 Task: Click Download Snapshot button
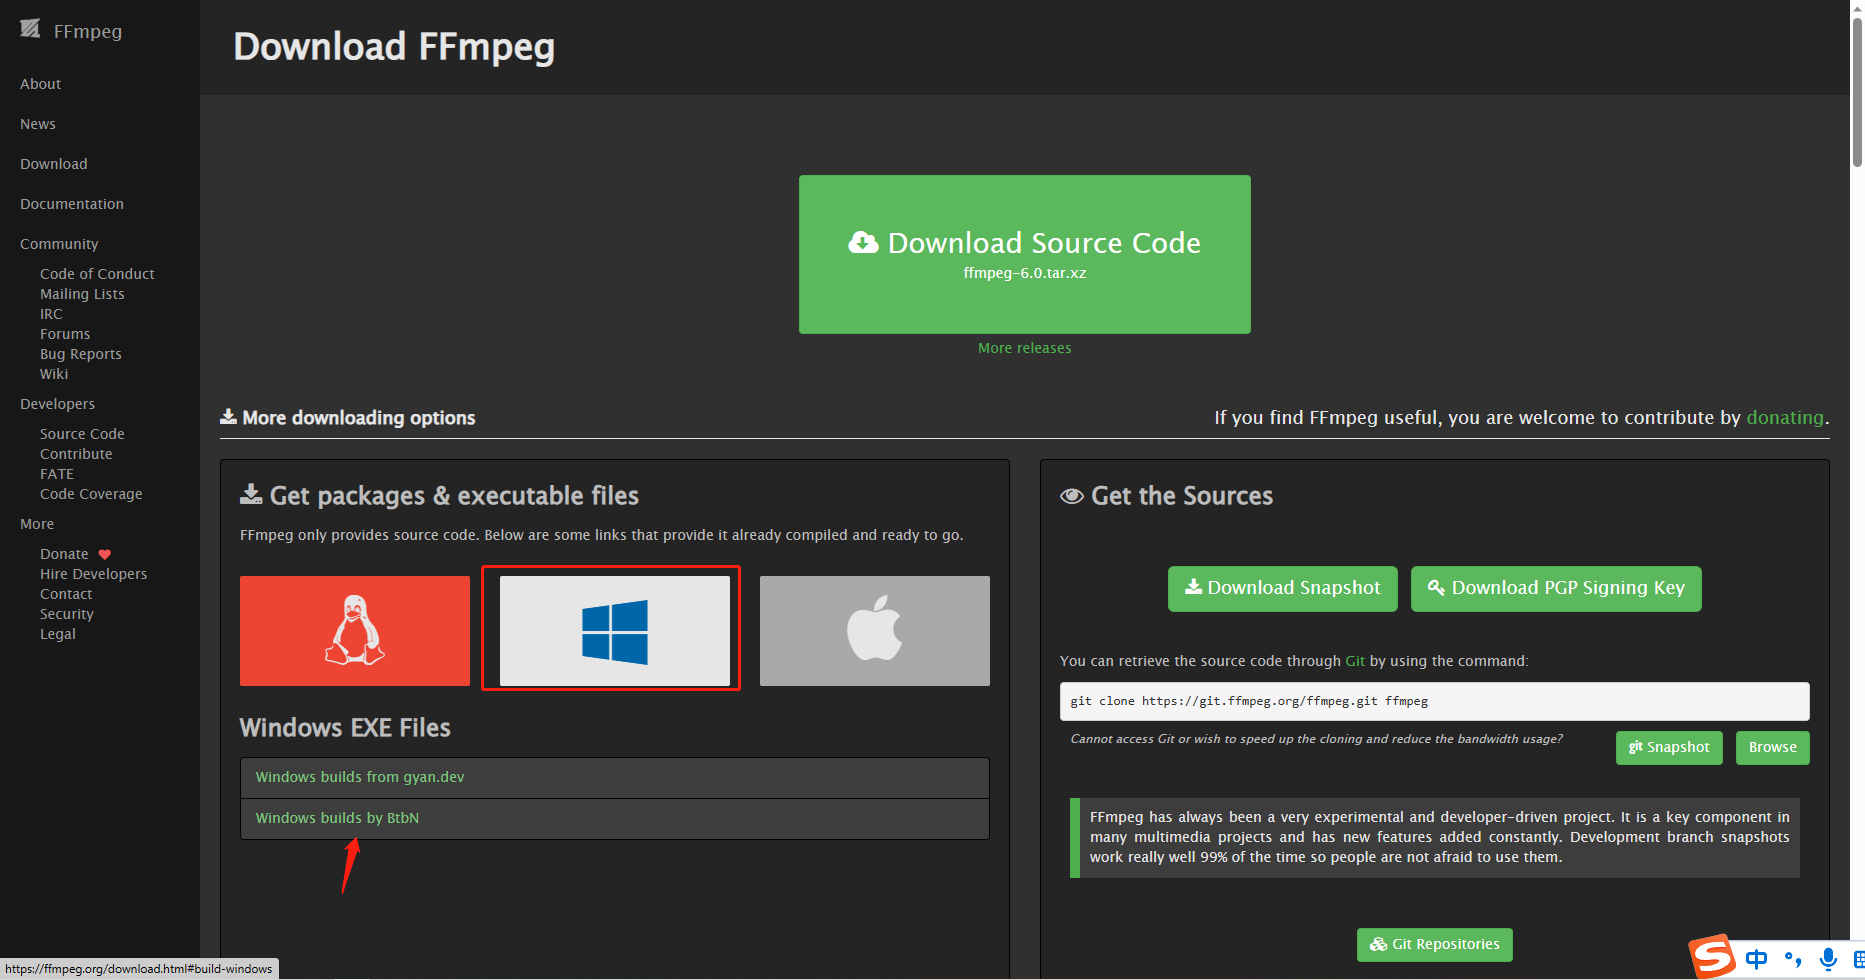coord(1282,588)
